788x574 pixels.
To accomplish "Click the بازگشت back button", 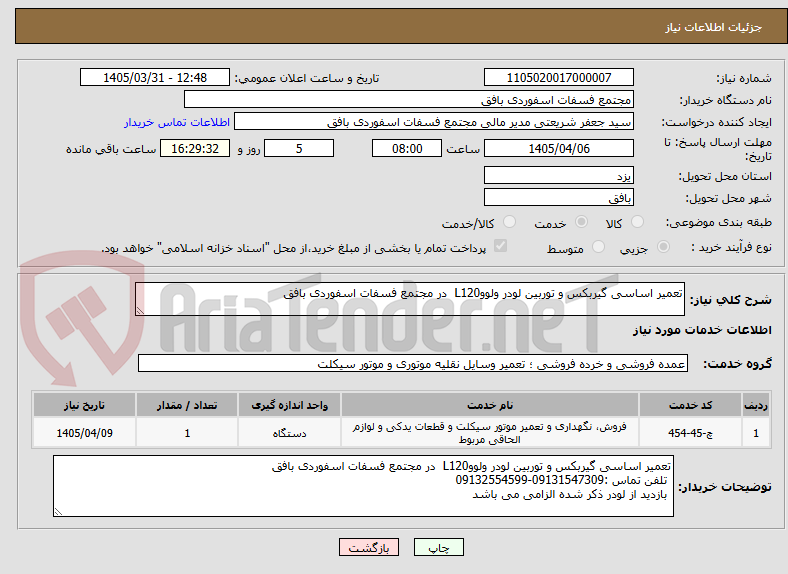I will (369, 547).
